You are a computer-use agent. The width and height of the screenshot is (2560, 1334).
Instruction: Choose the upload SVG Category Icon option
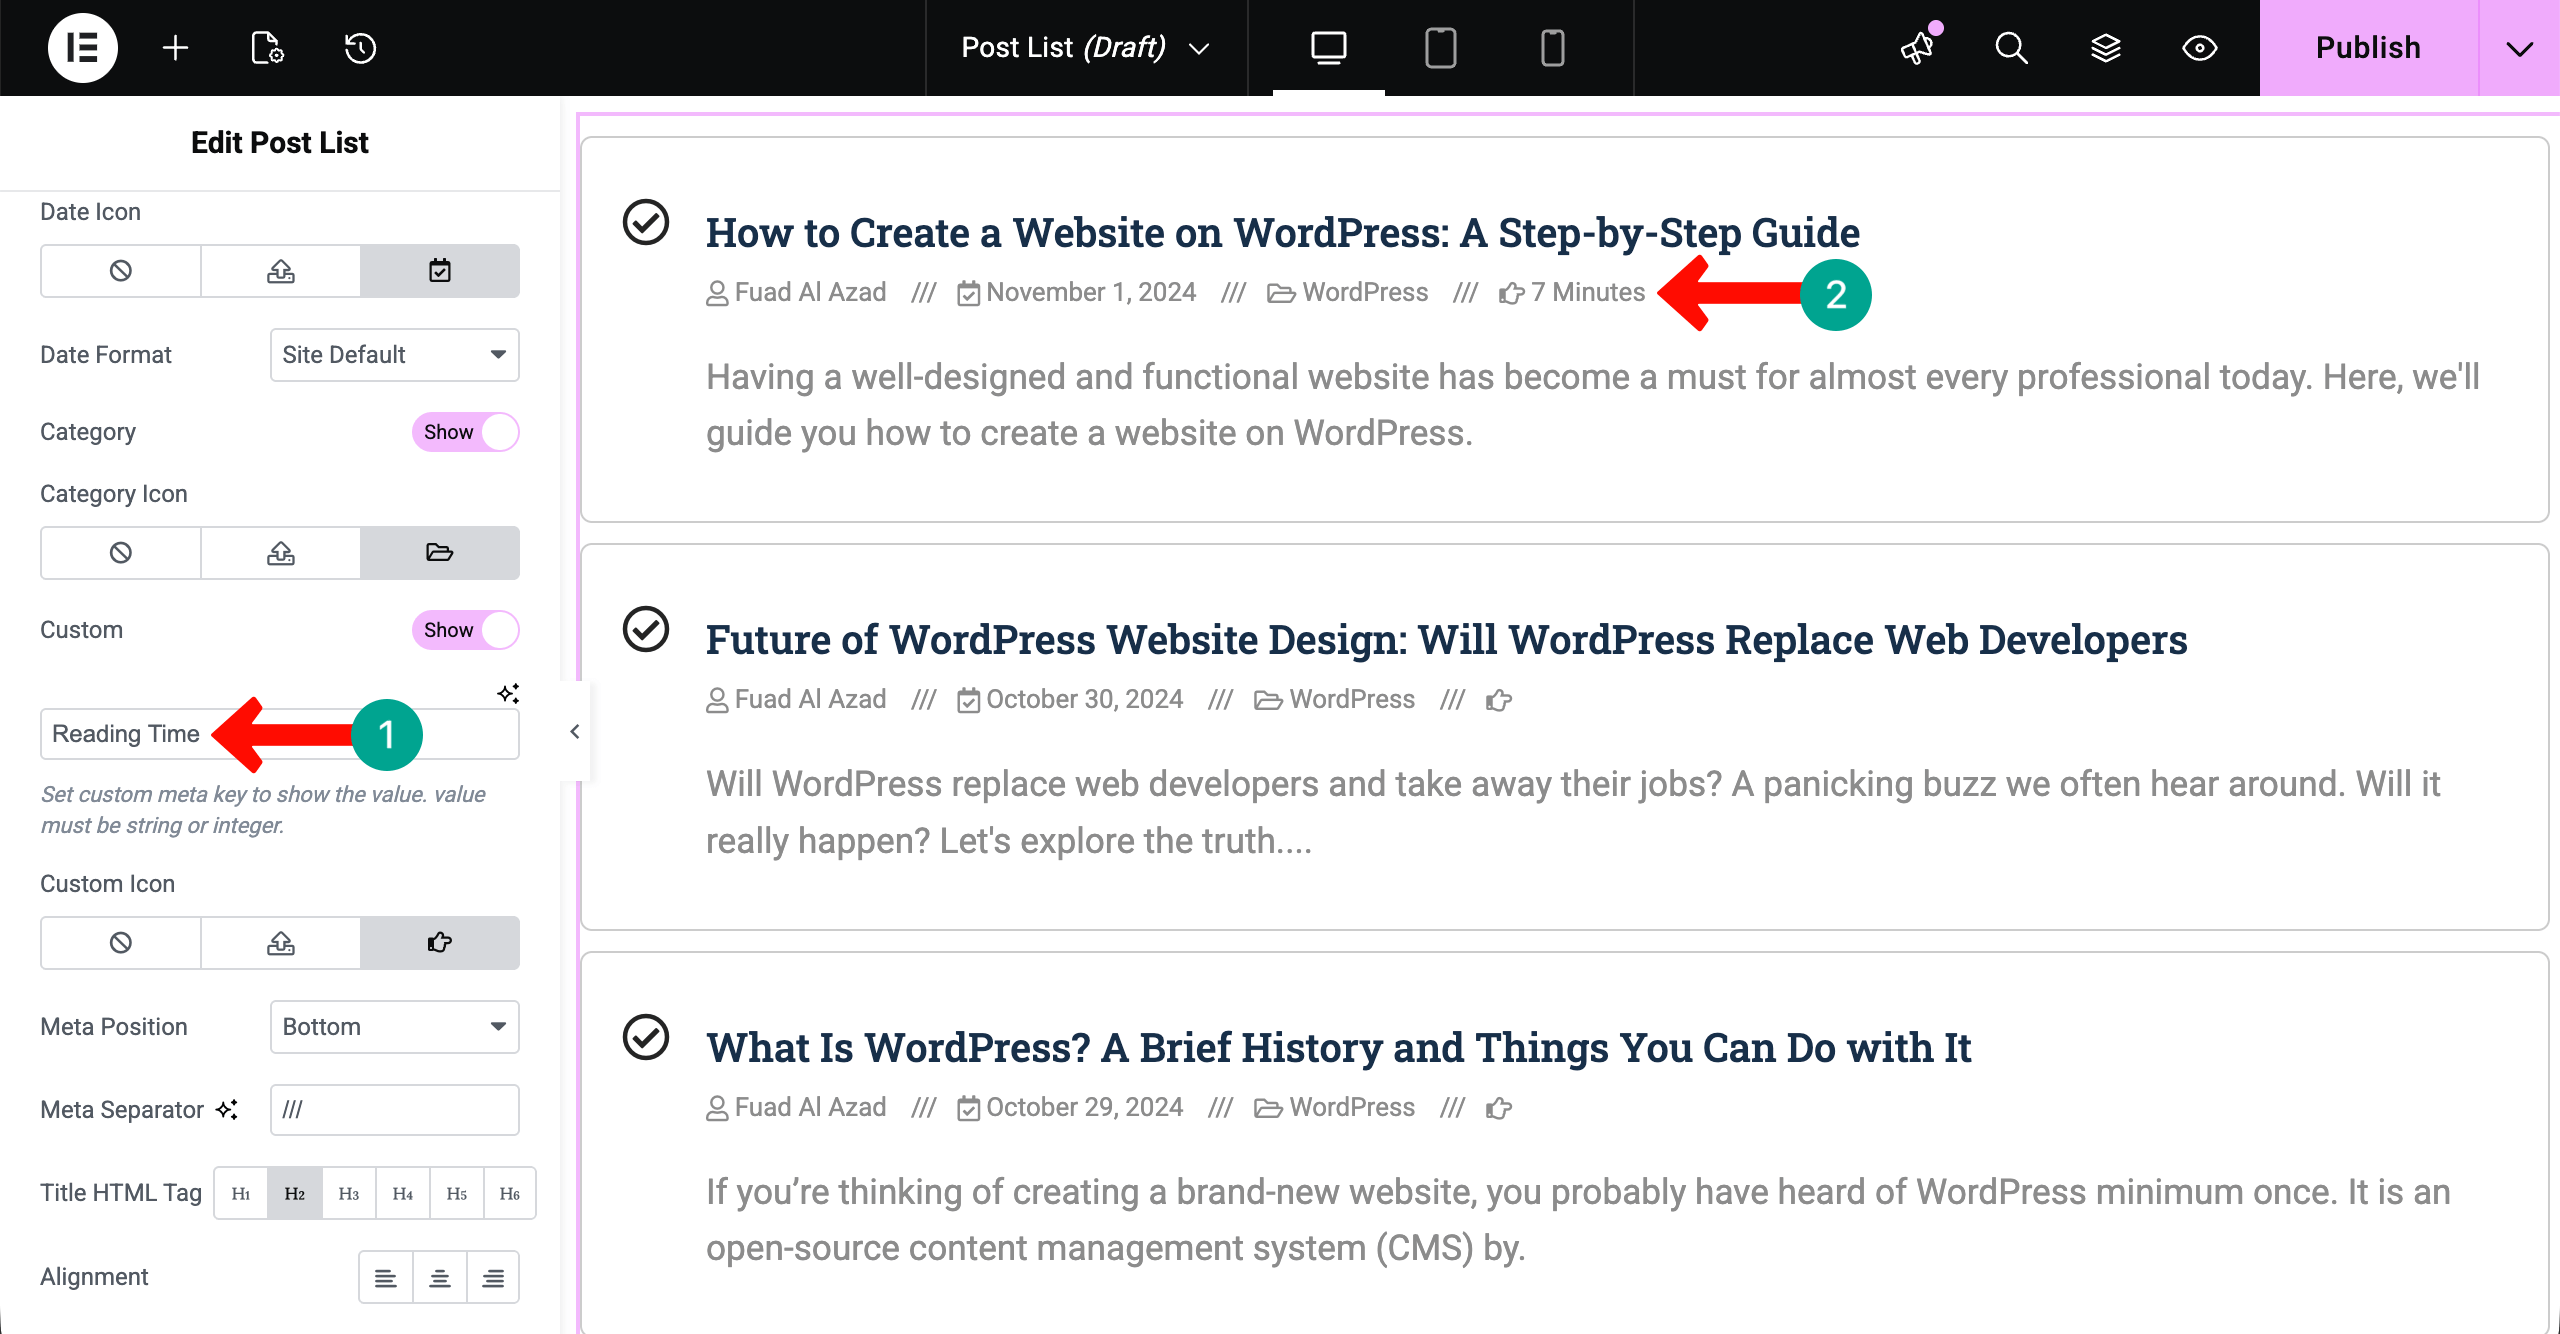(x=280, y=553)
